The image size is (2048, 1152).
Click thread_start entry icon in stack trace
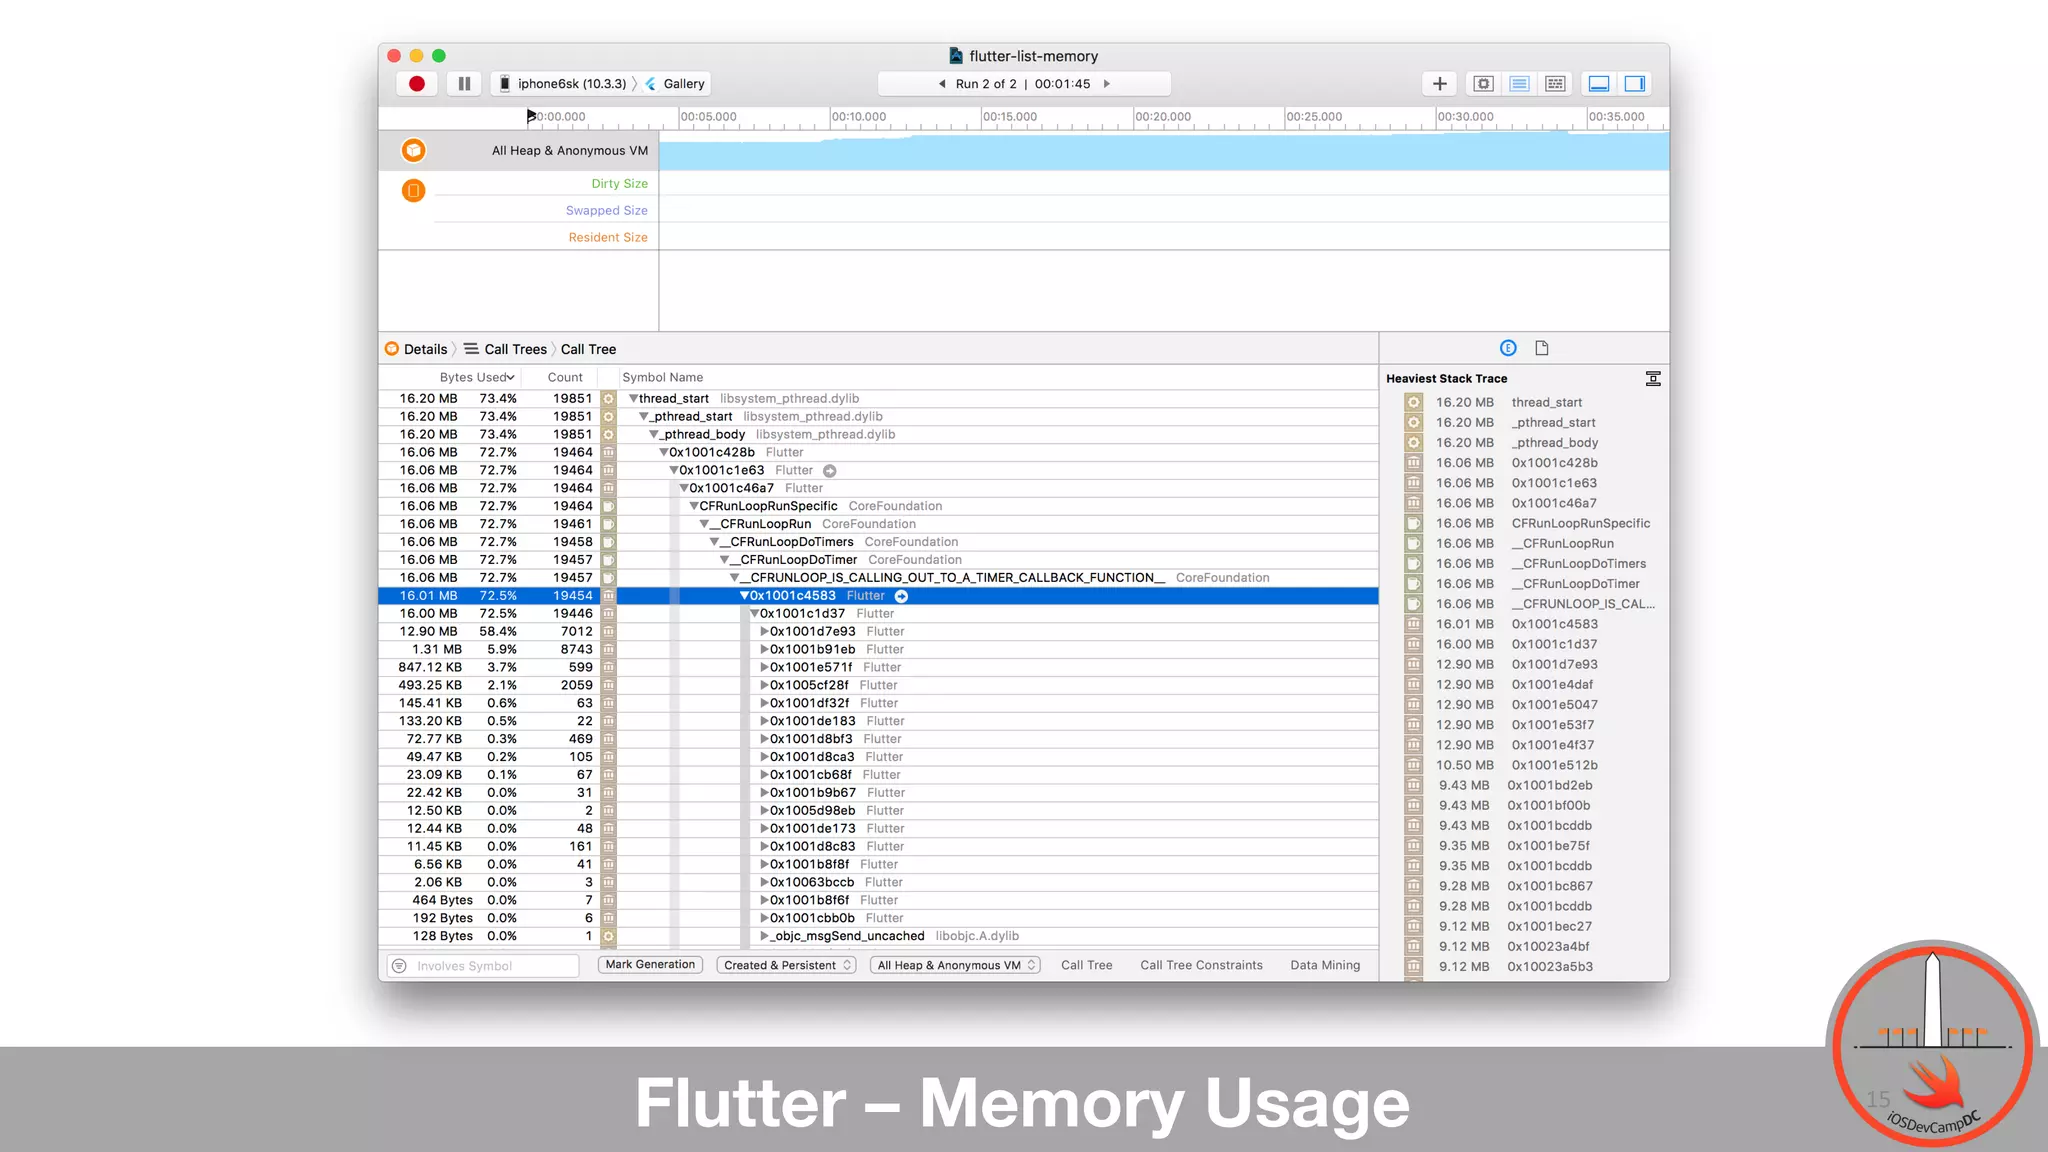(1413, 403)
